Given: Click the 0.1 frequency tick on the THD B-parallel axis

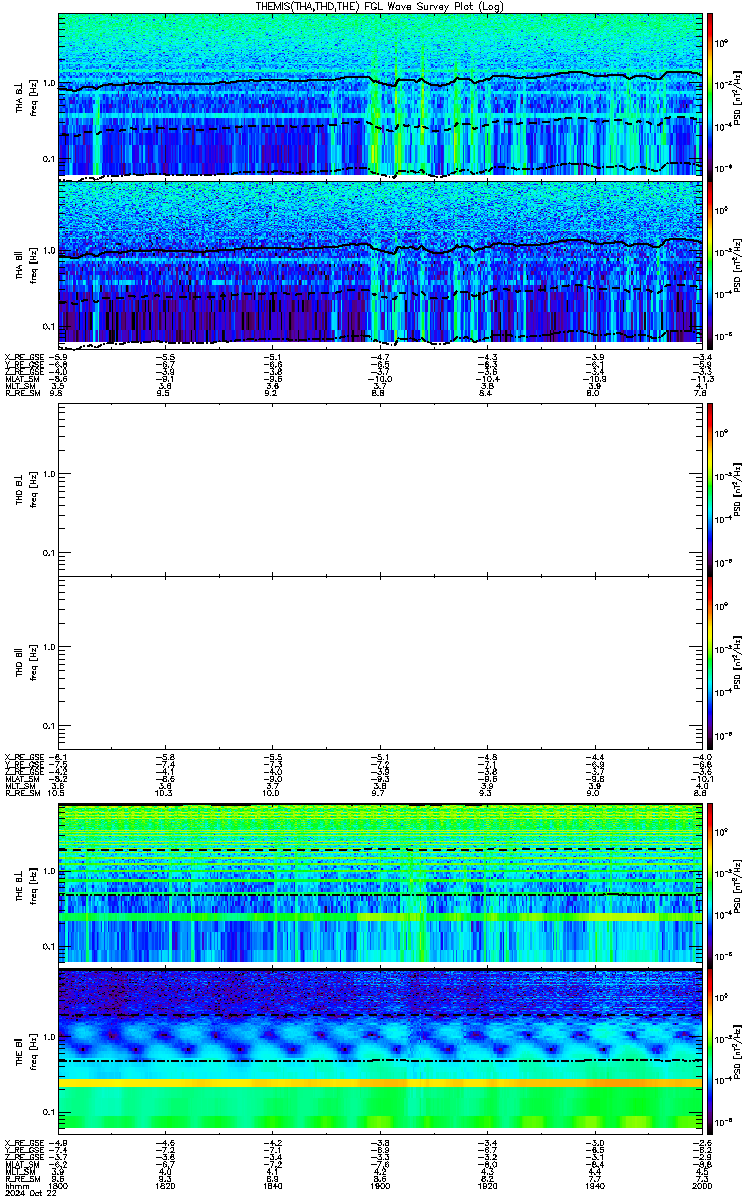Looking at the screenshot, I should [50, 726].
